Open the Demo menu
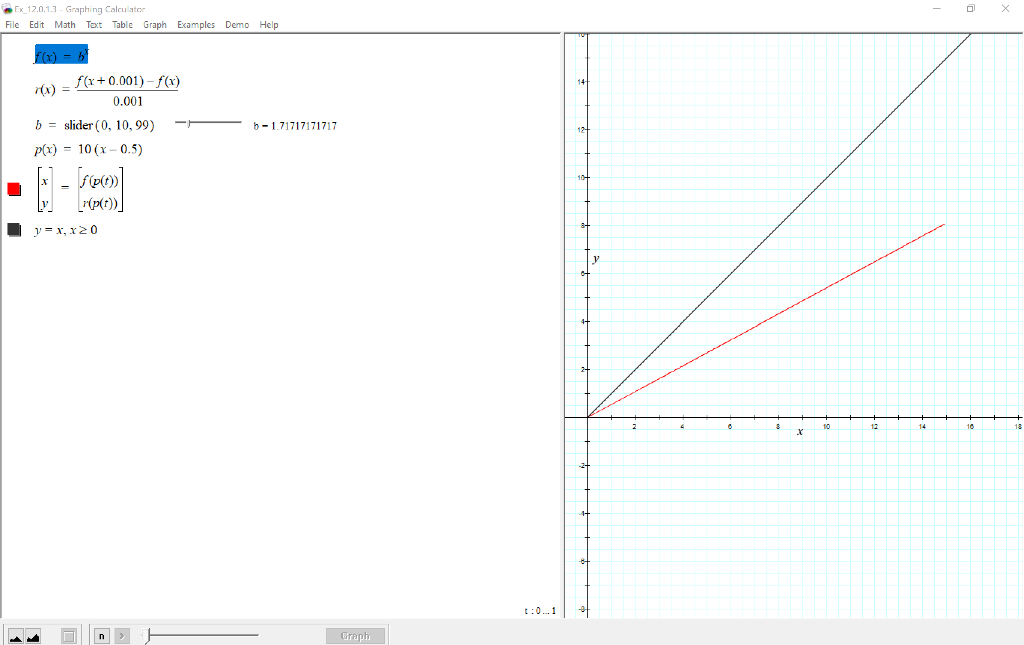The width and height of the screenshot is (1024, 645). (237, 25)
